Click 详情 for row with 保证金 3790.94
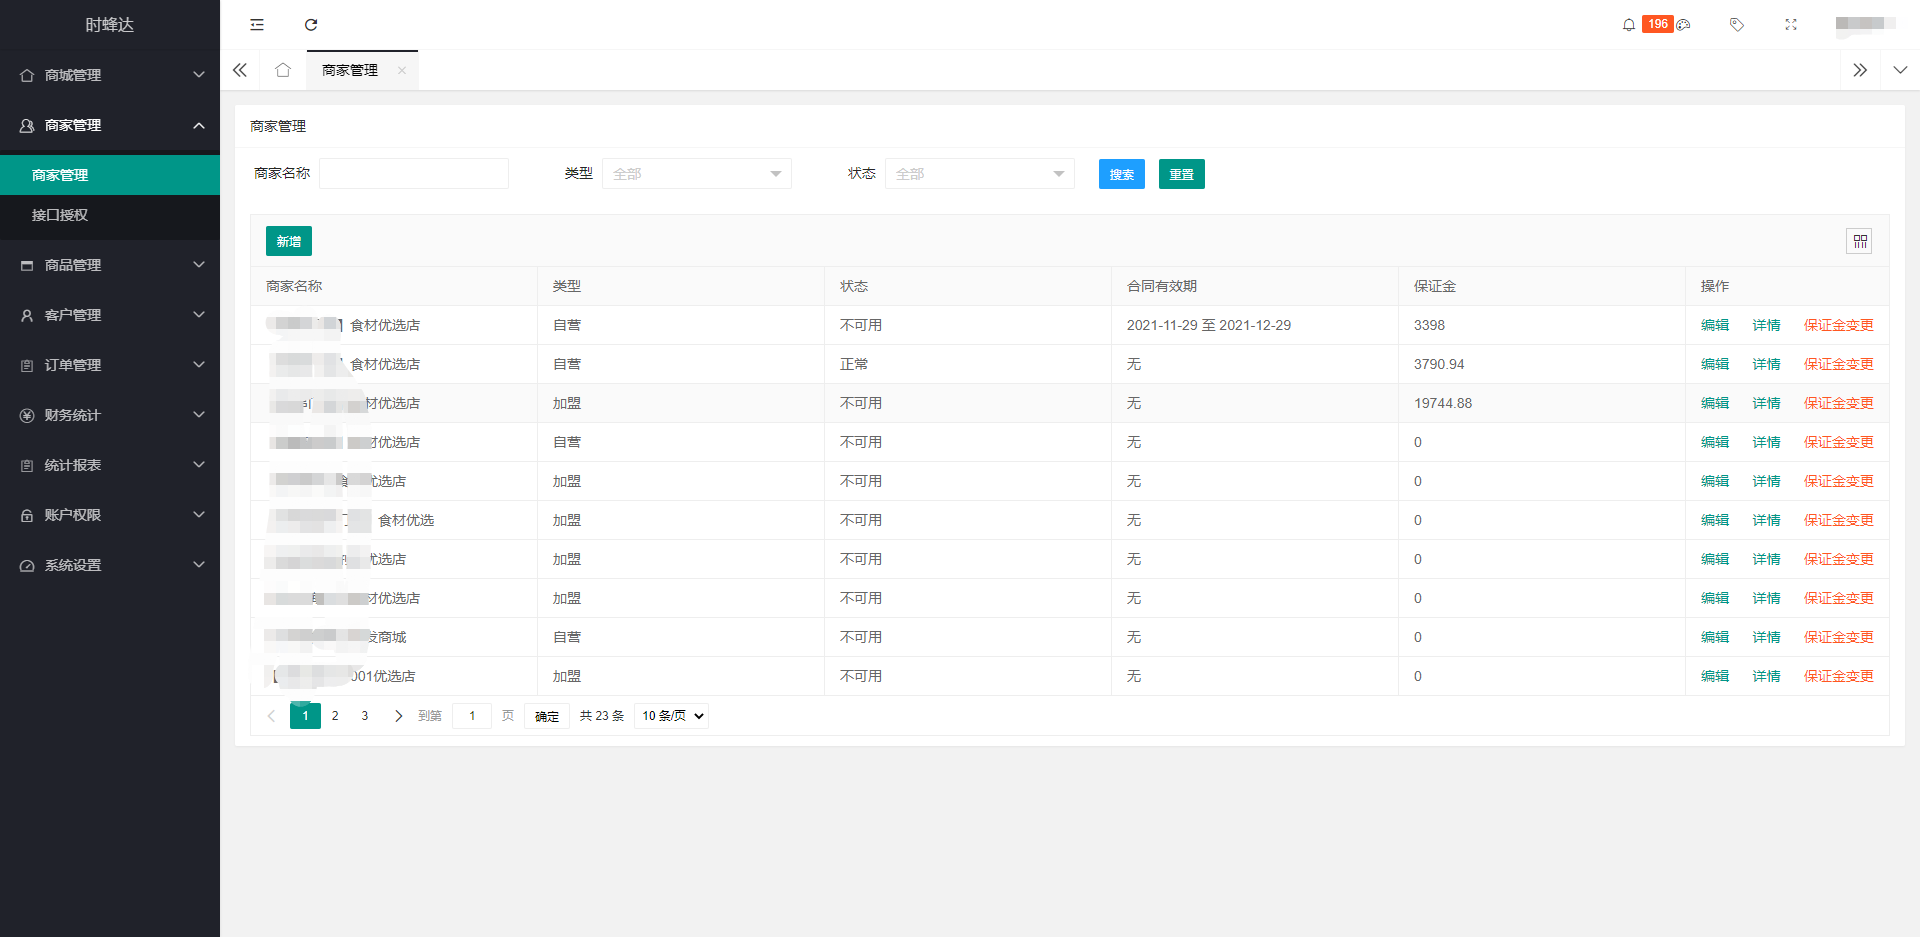The width and height of the screenshot is (1920, 937). pyautogui.click(x=1767, y=364)
